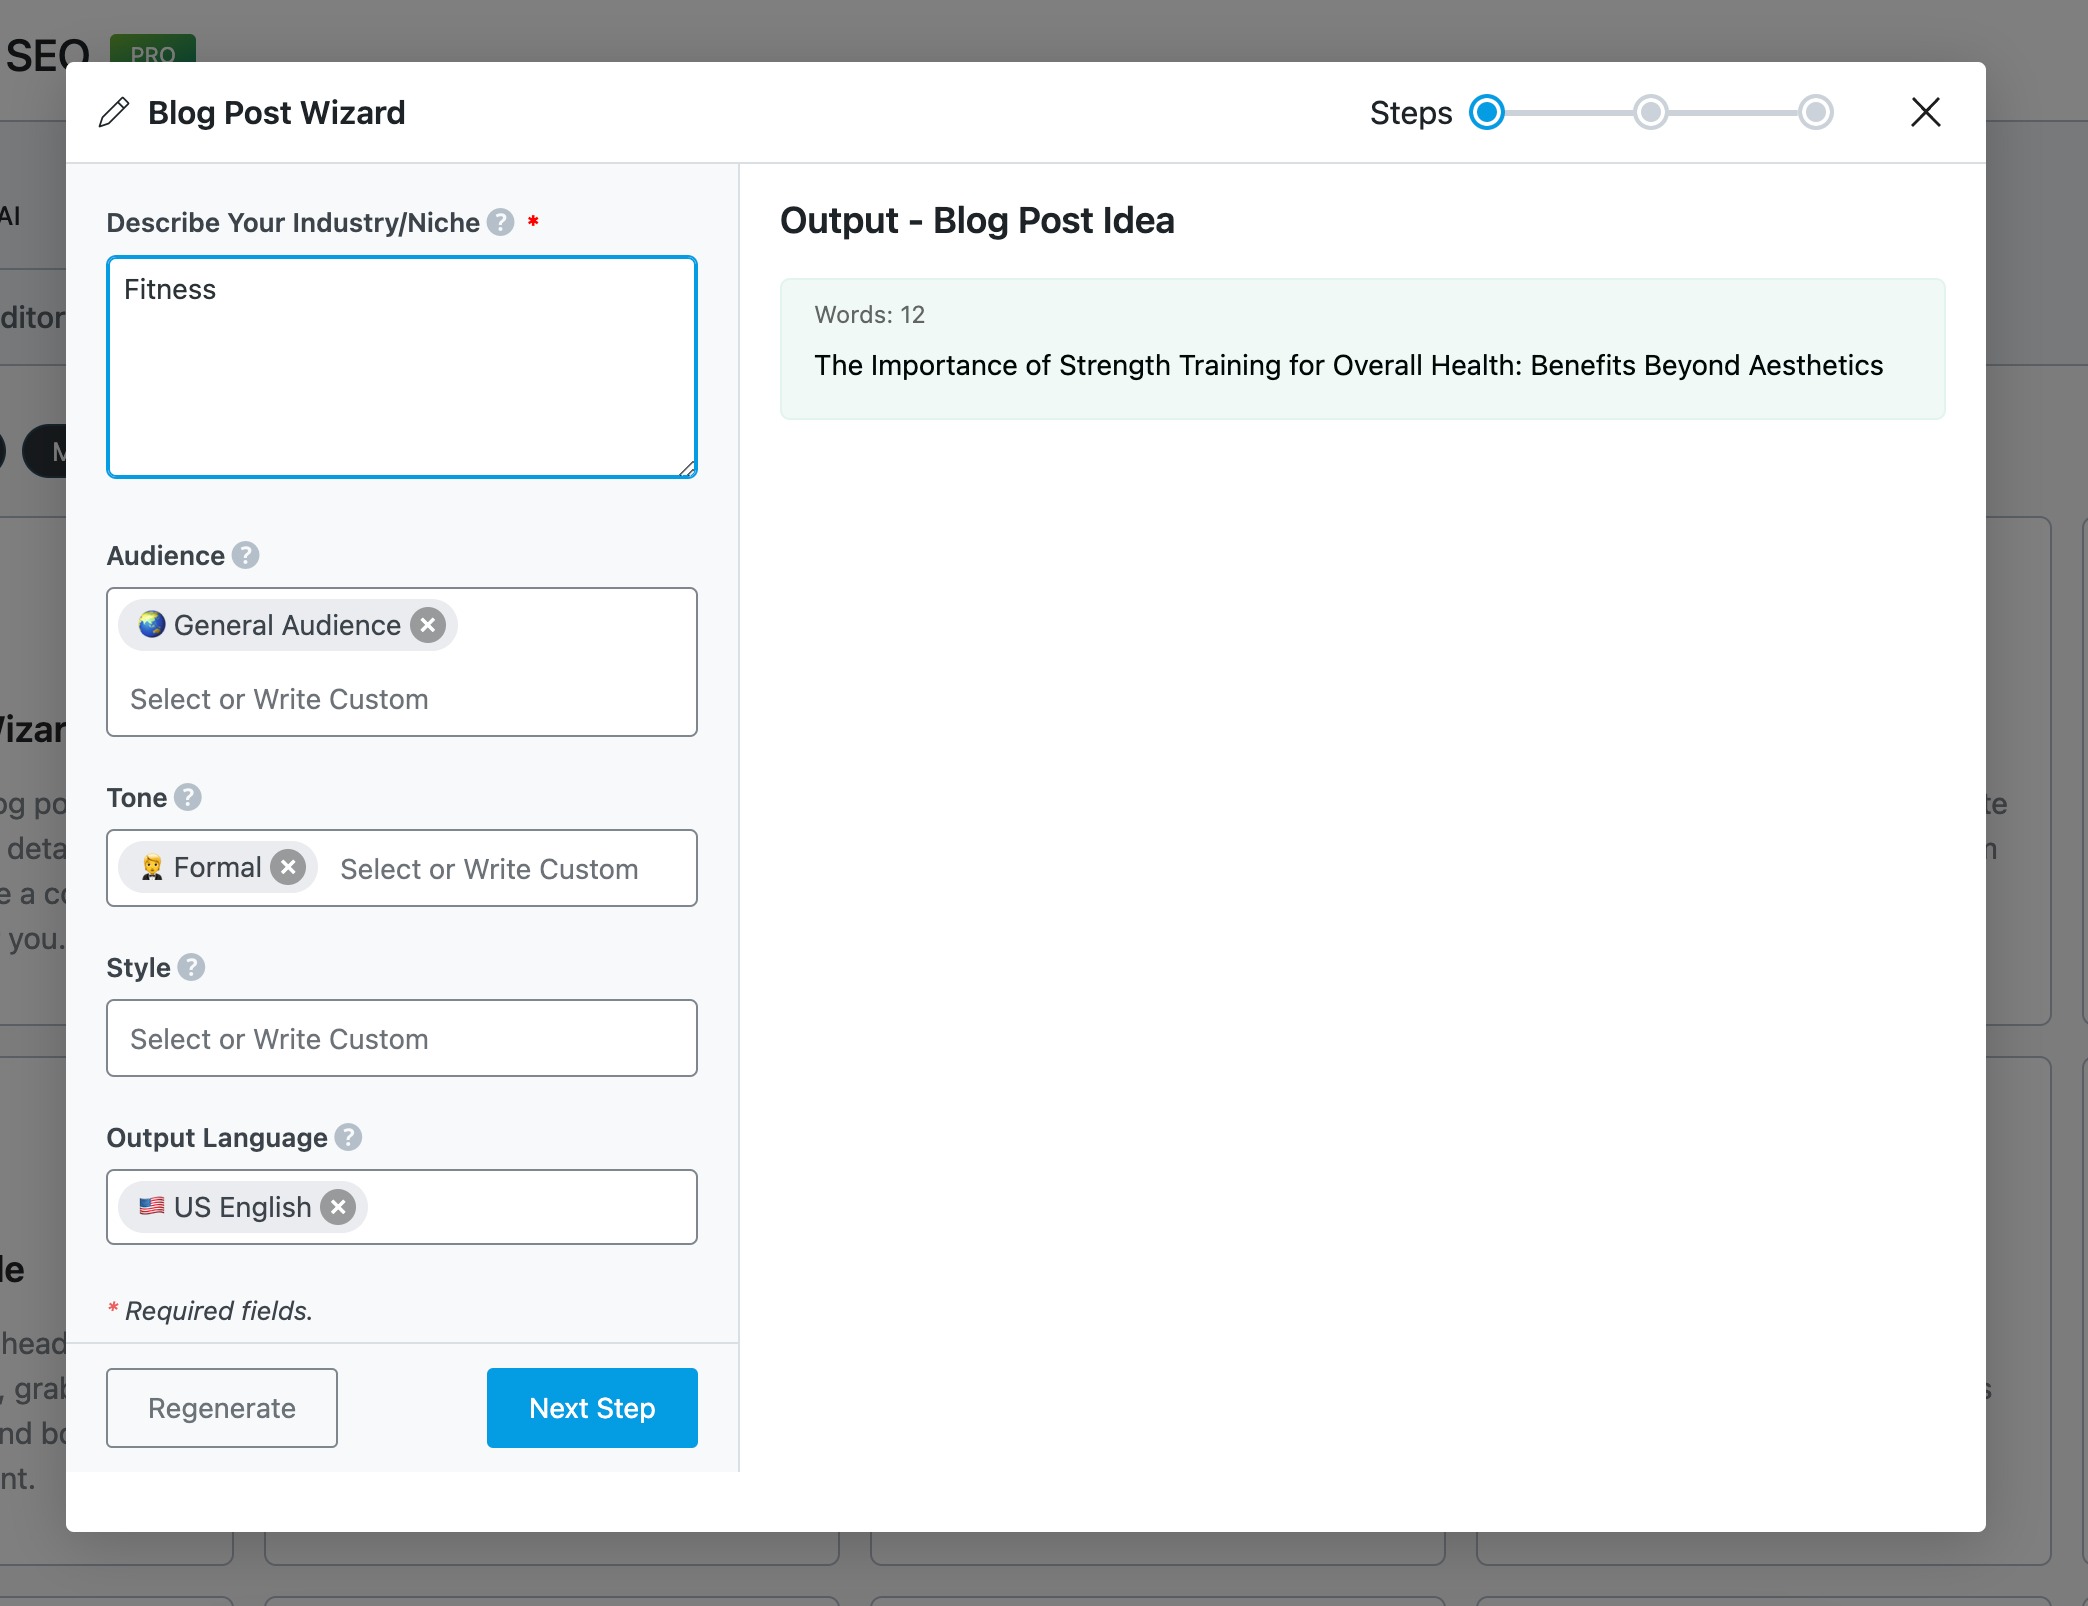Click the globe emoji on General Audience tag
The width and height of the screenshot is (2088, 1606).
click(152, 624)
